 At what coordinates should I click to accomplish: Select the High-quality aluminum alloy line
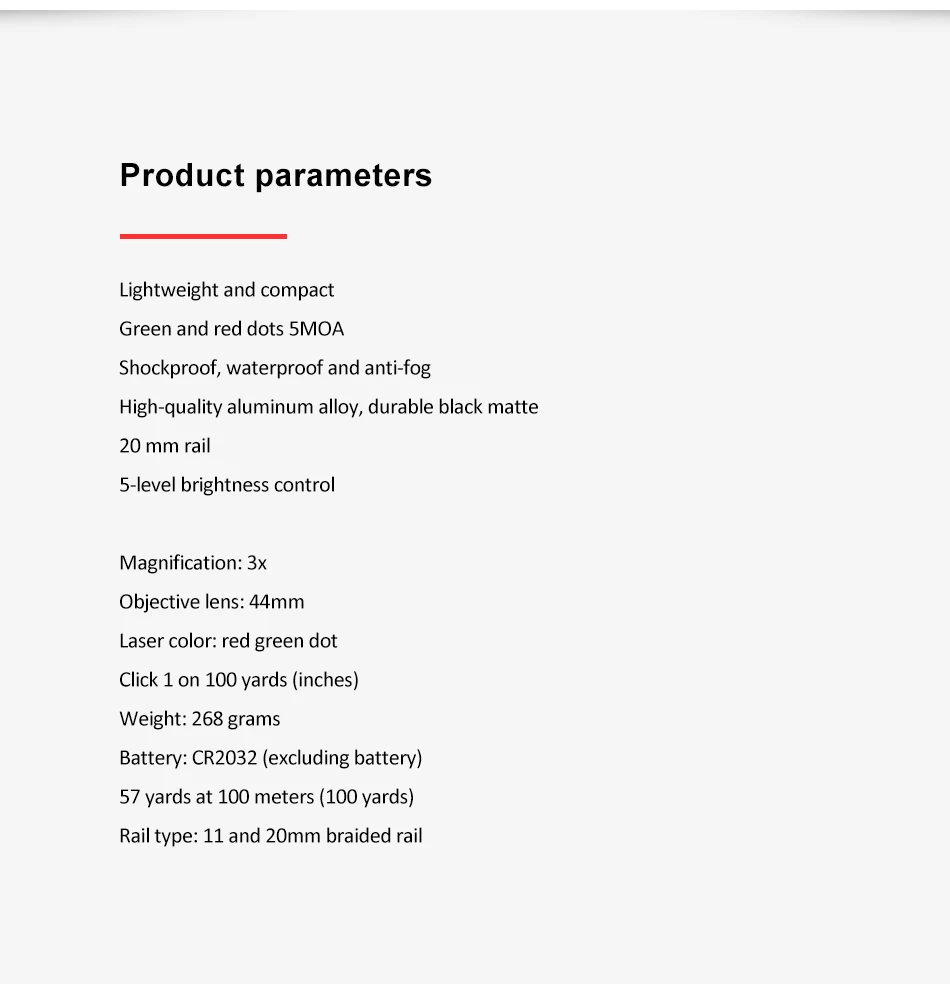coord(329,407)
